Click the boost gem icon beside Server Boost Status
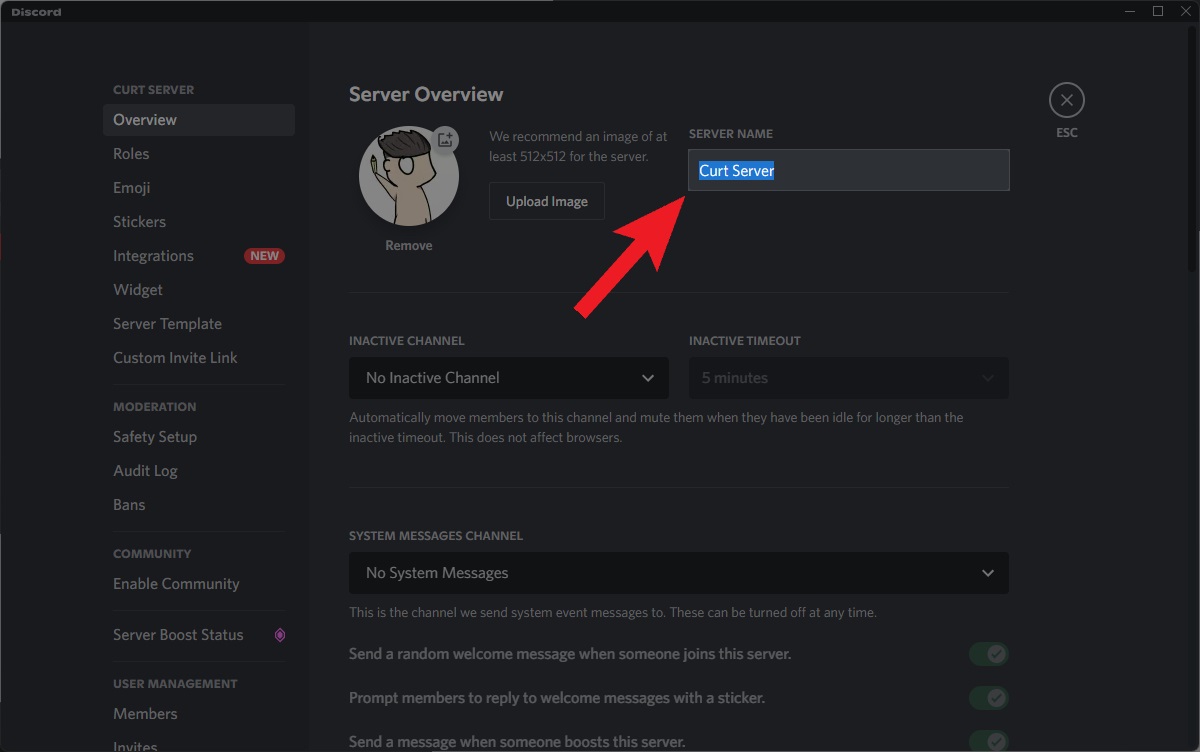The height and width of the screenshot is (752, 1200). click(279, 635)
